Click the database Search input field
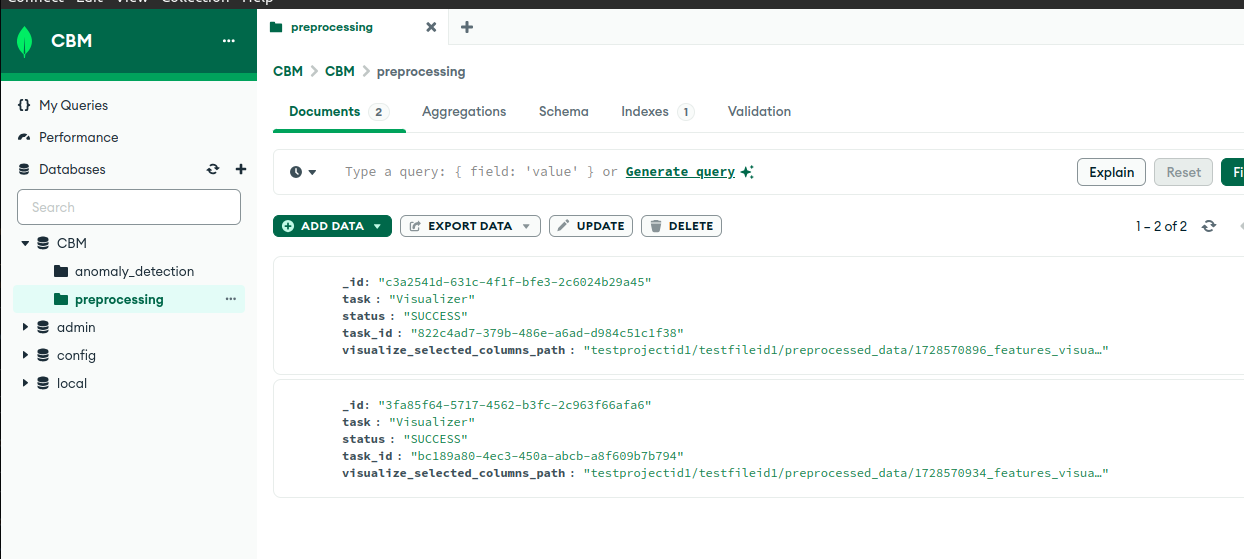Viewport: 1244px width, 559px height. pyautogui.click(x=129, y=207)
